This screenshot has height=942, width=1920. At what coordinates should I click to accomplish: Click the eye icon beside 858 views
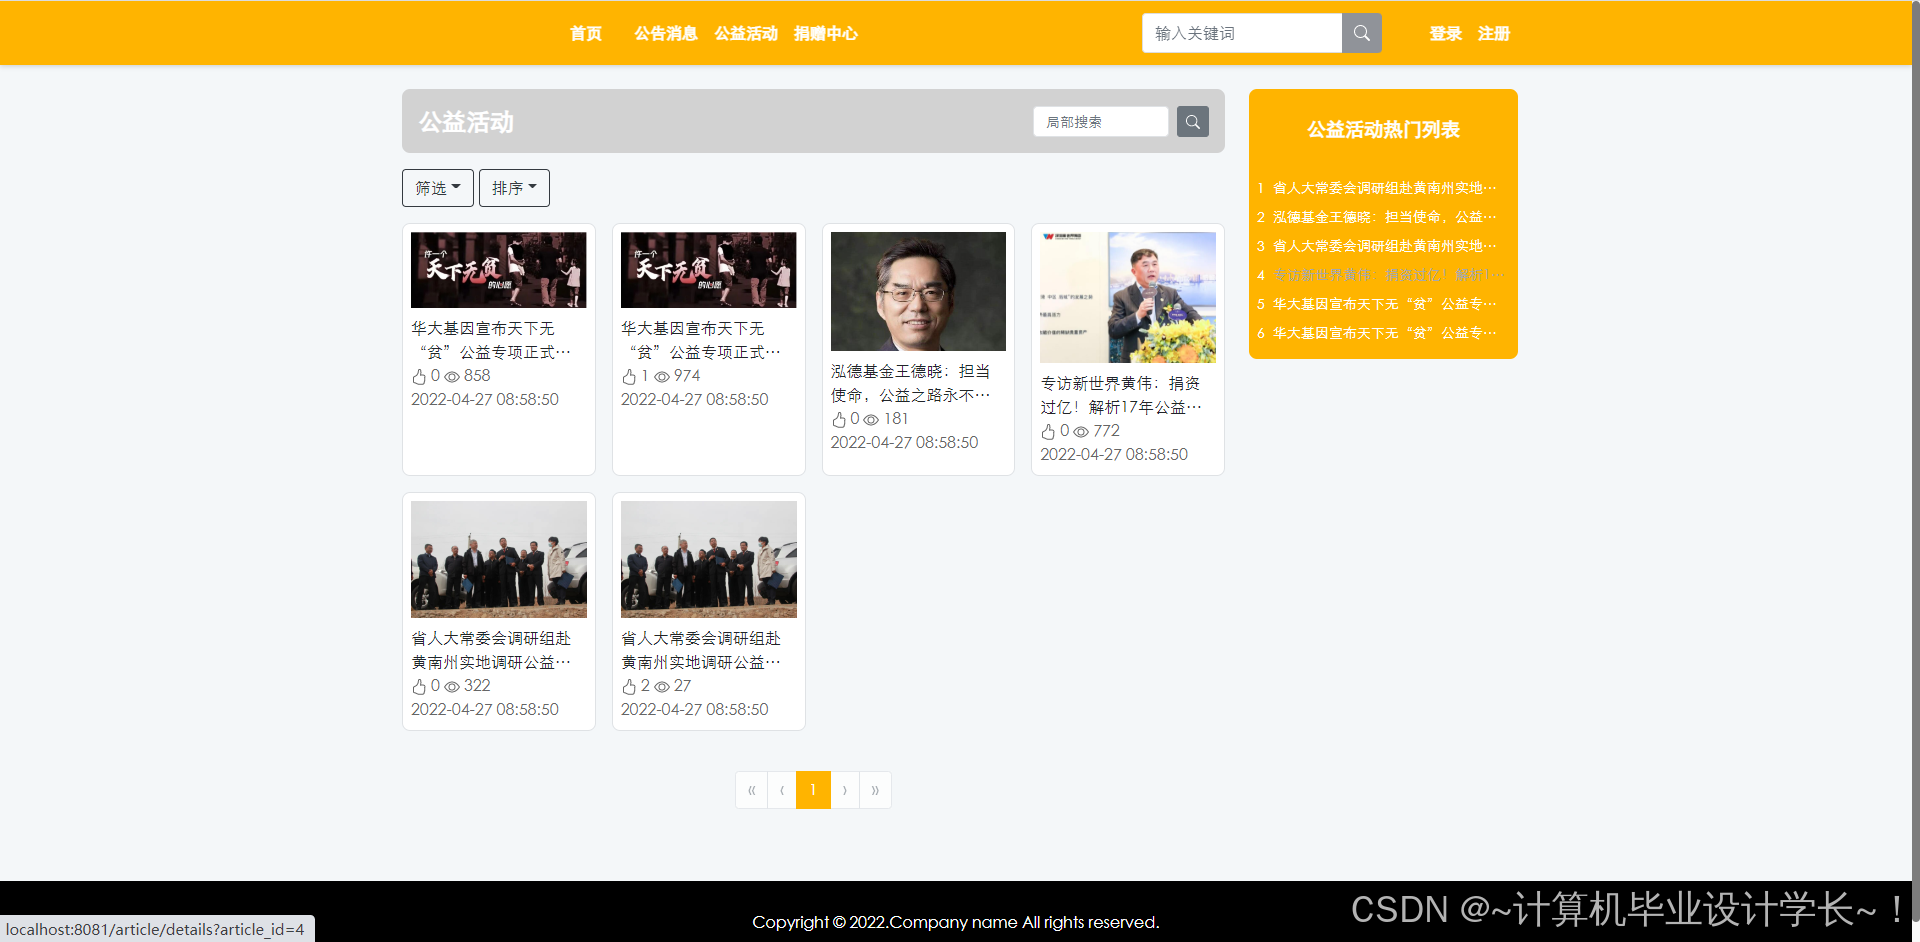[x=452, y=377]
